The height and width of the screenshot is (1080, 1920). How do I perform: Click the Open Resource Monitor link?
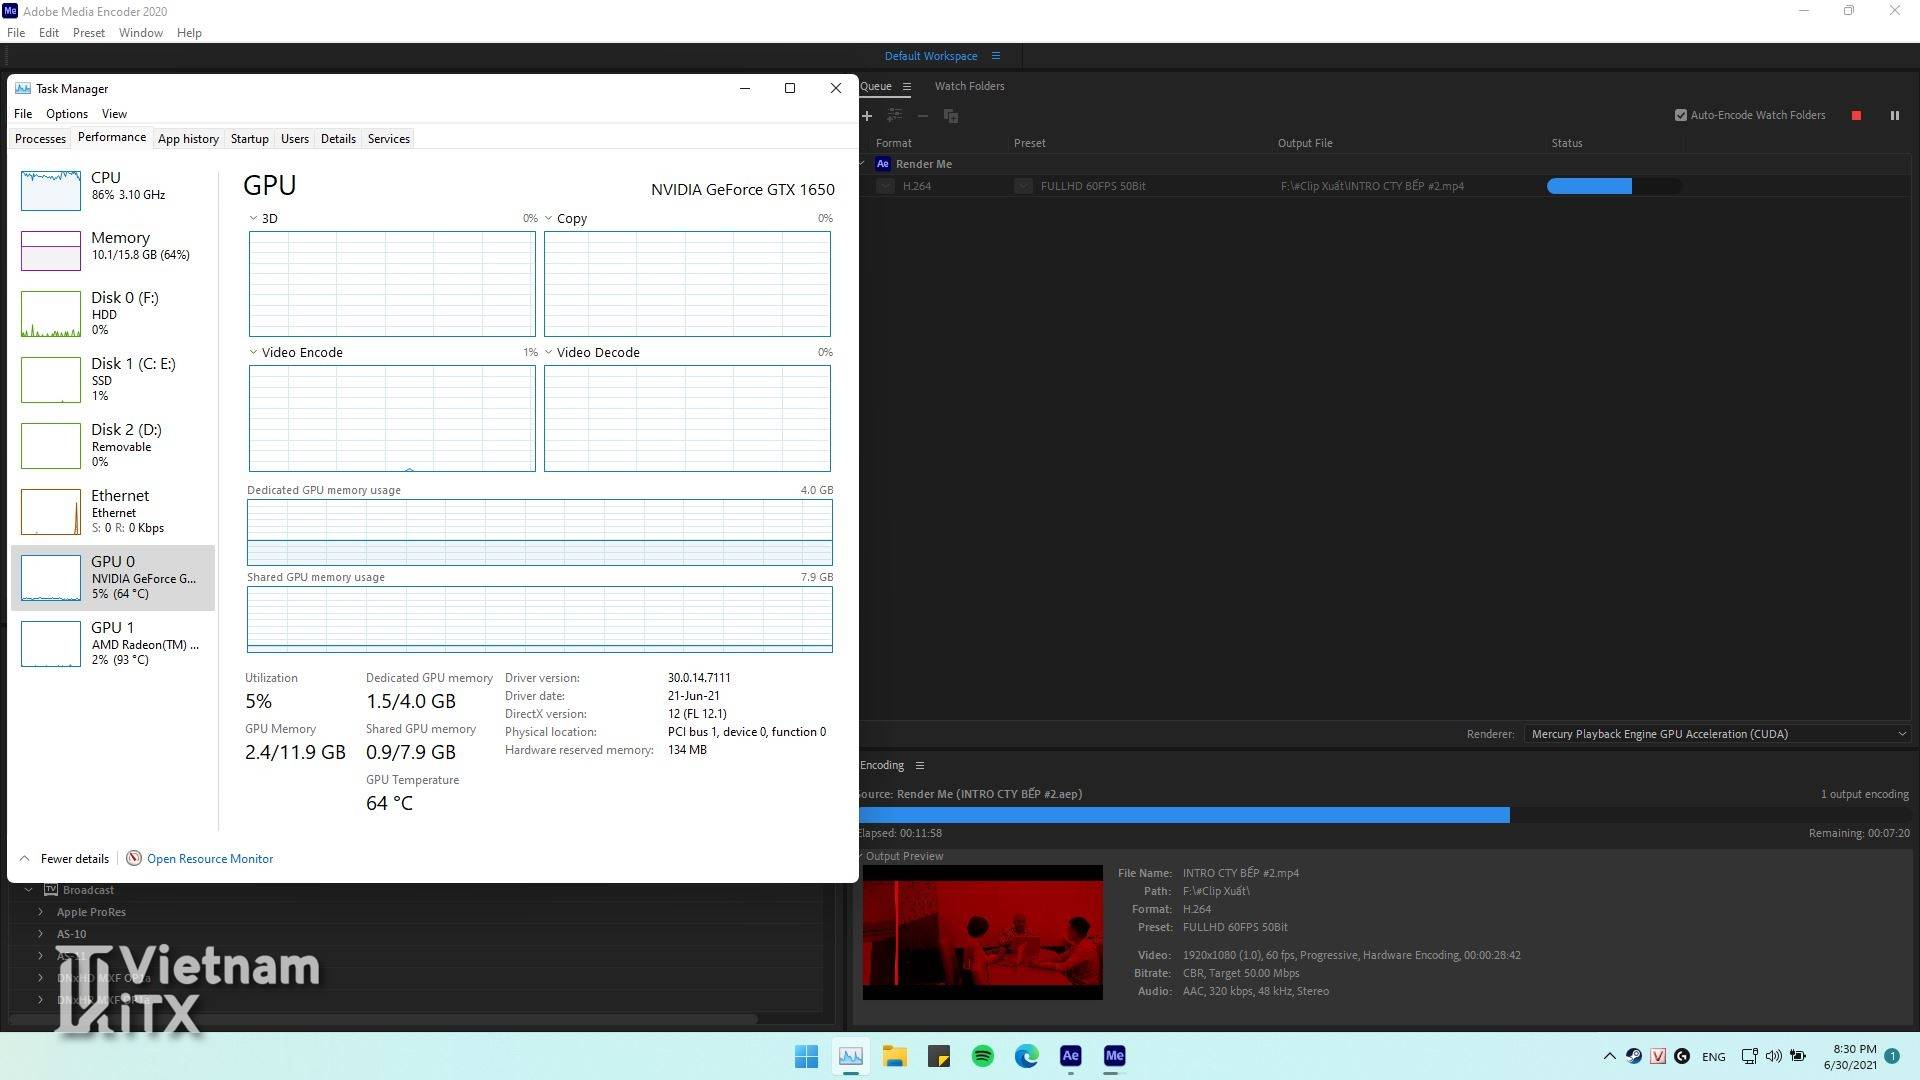209,859
